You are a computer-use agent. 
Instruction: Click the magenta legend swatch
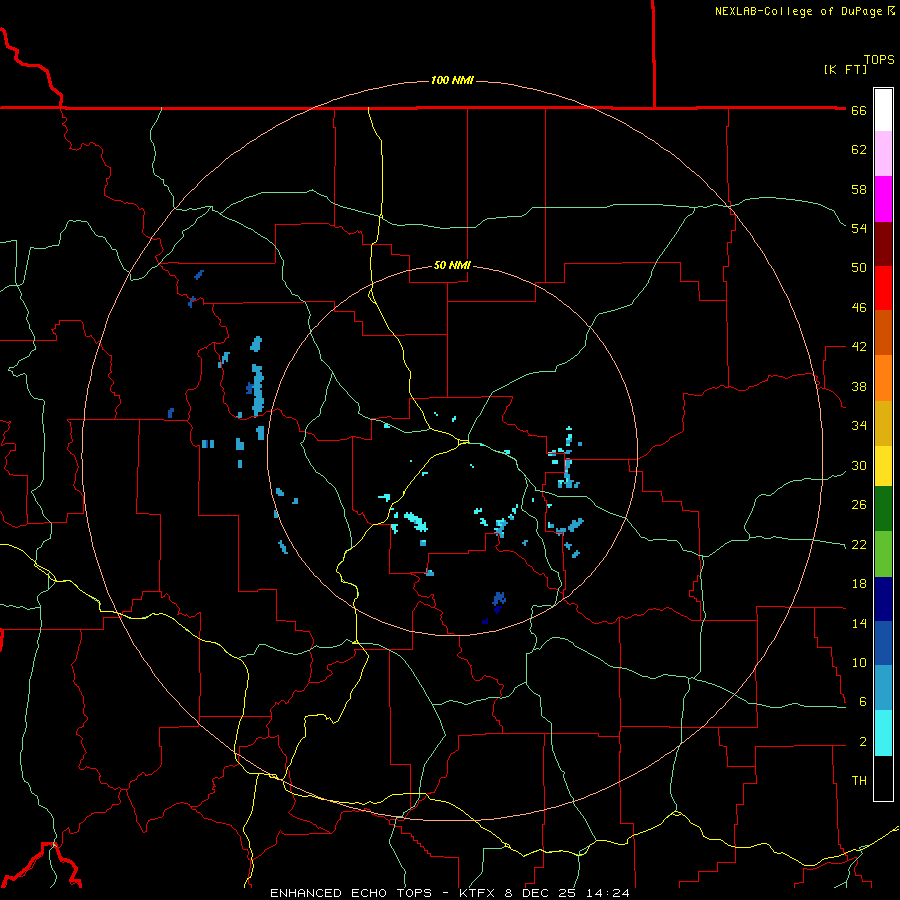(883, 199)
